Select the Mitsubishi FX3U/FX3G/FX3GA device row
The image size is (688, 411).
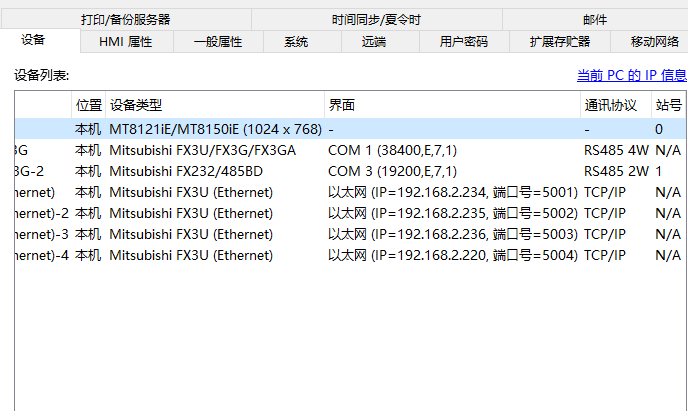click(202, 150)
